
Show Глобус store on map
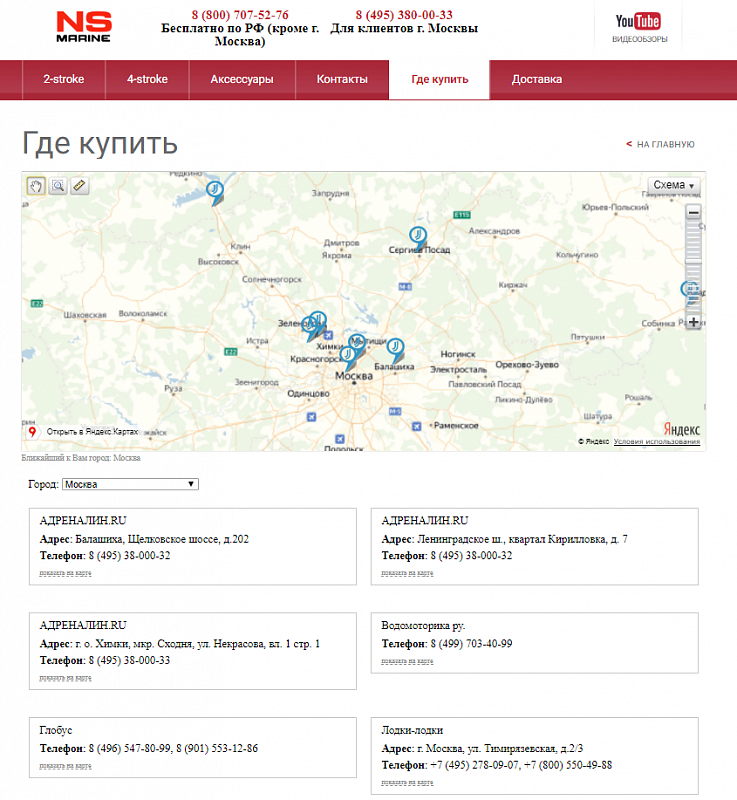point(65,766)
